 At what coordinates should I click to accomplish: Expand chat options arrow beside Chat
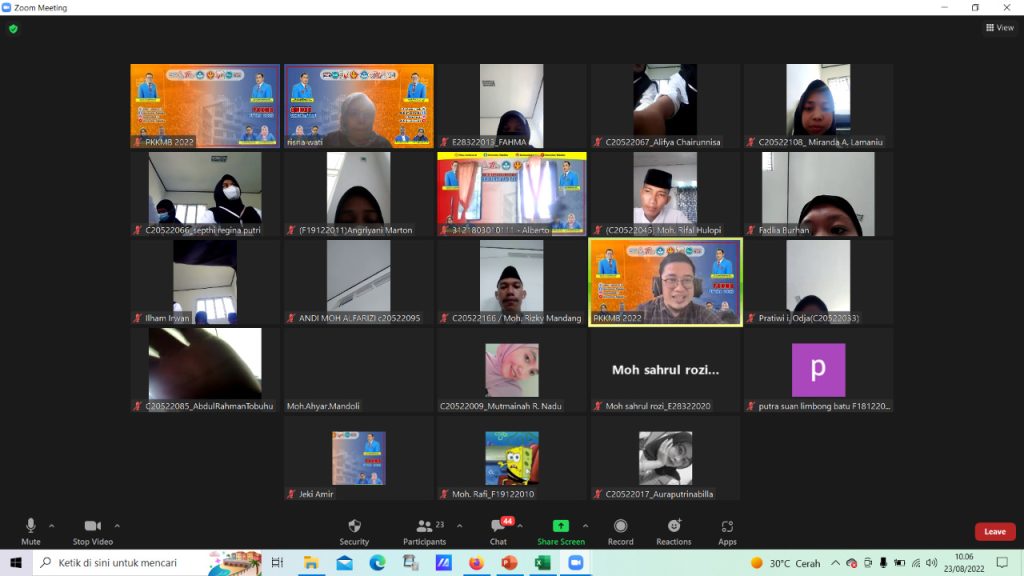coord(520,525)
